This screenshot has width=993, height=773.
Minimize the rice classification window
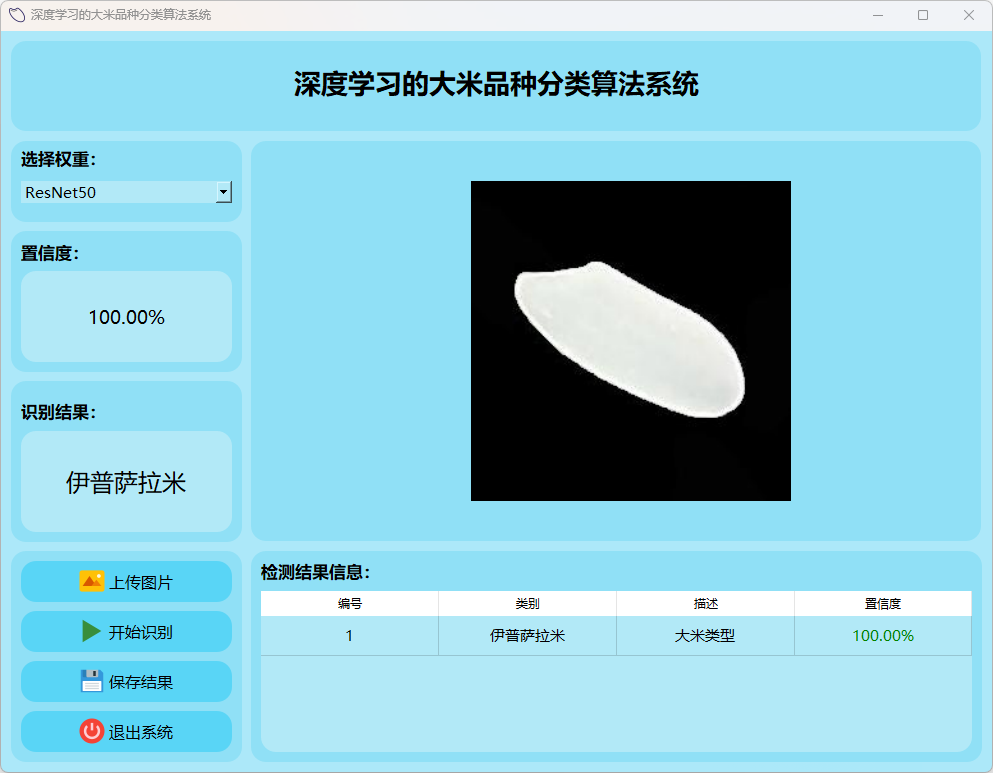point(878,15)
